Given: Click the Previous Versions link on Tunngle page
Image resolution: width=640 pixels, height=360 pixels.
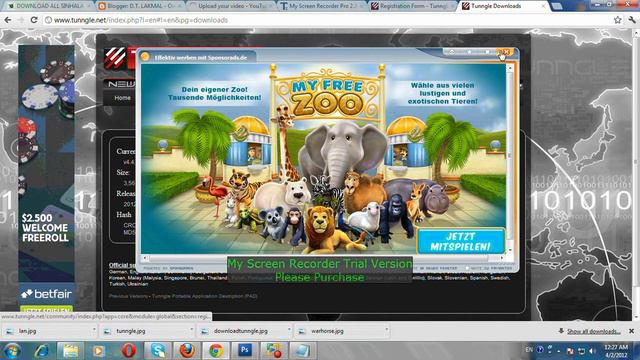Looking at the screenshot, I should click(129, 296).
